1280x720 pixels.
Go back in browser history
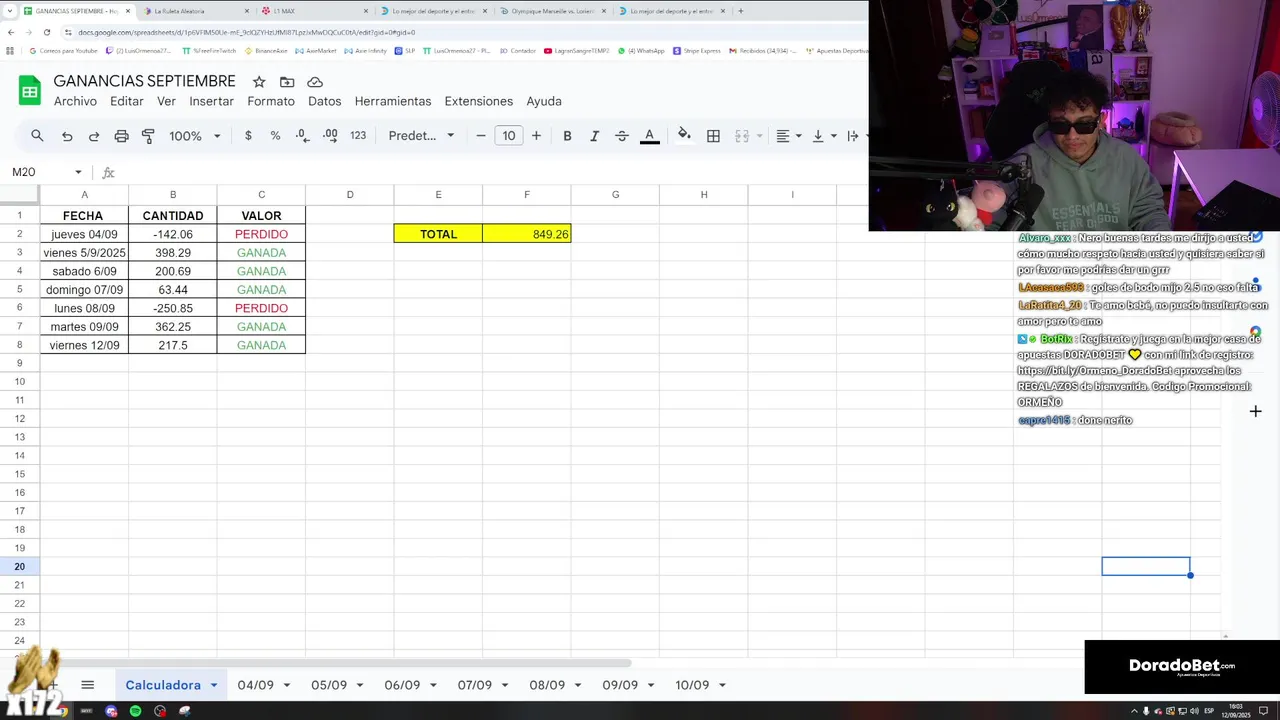point(11,32)
